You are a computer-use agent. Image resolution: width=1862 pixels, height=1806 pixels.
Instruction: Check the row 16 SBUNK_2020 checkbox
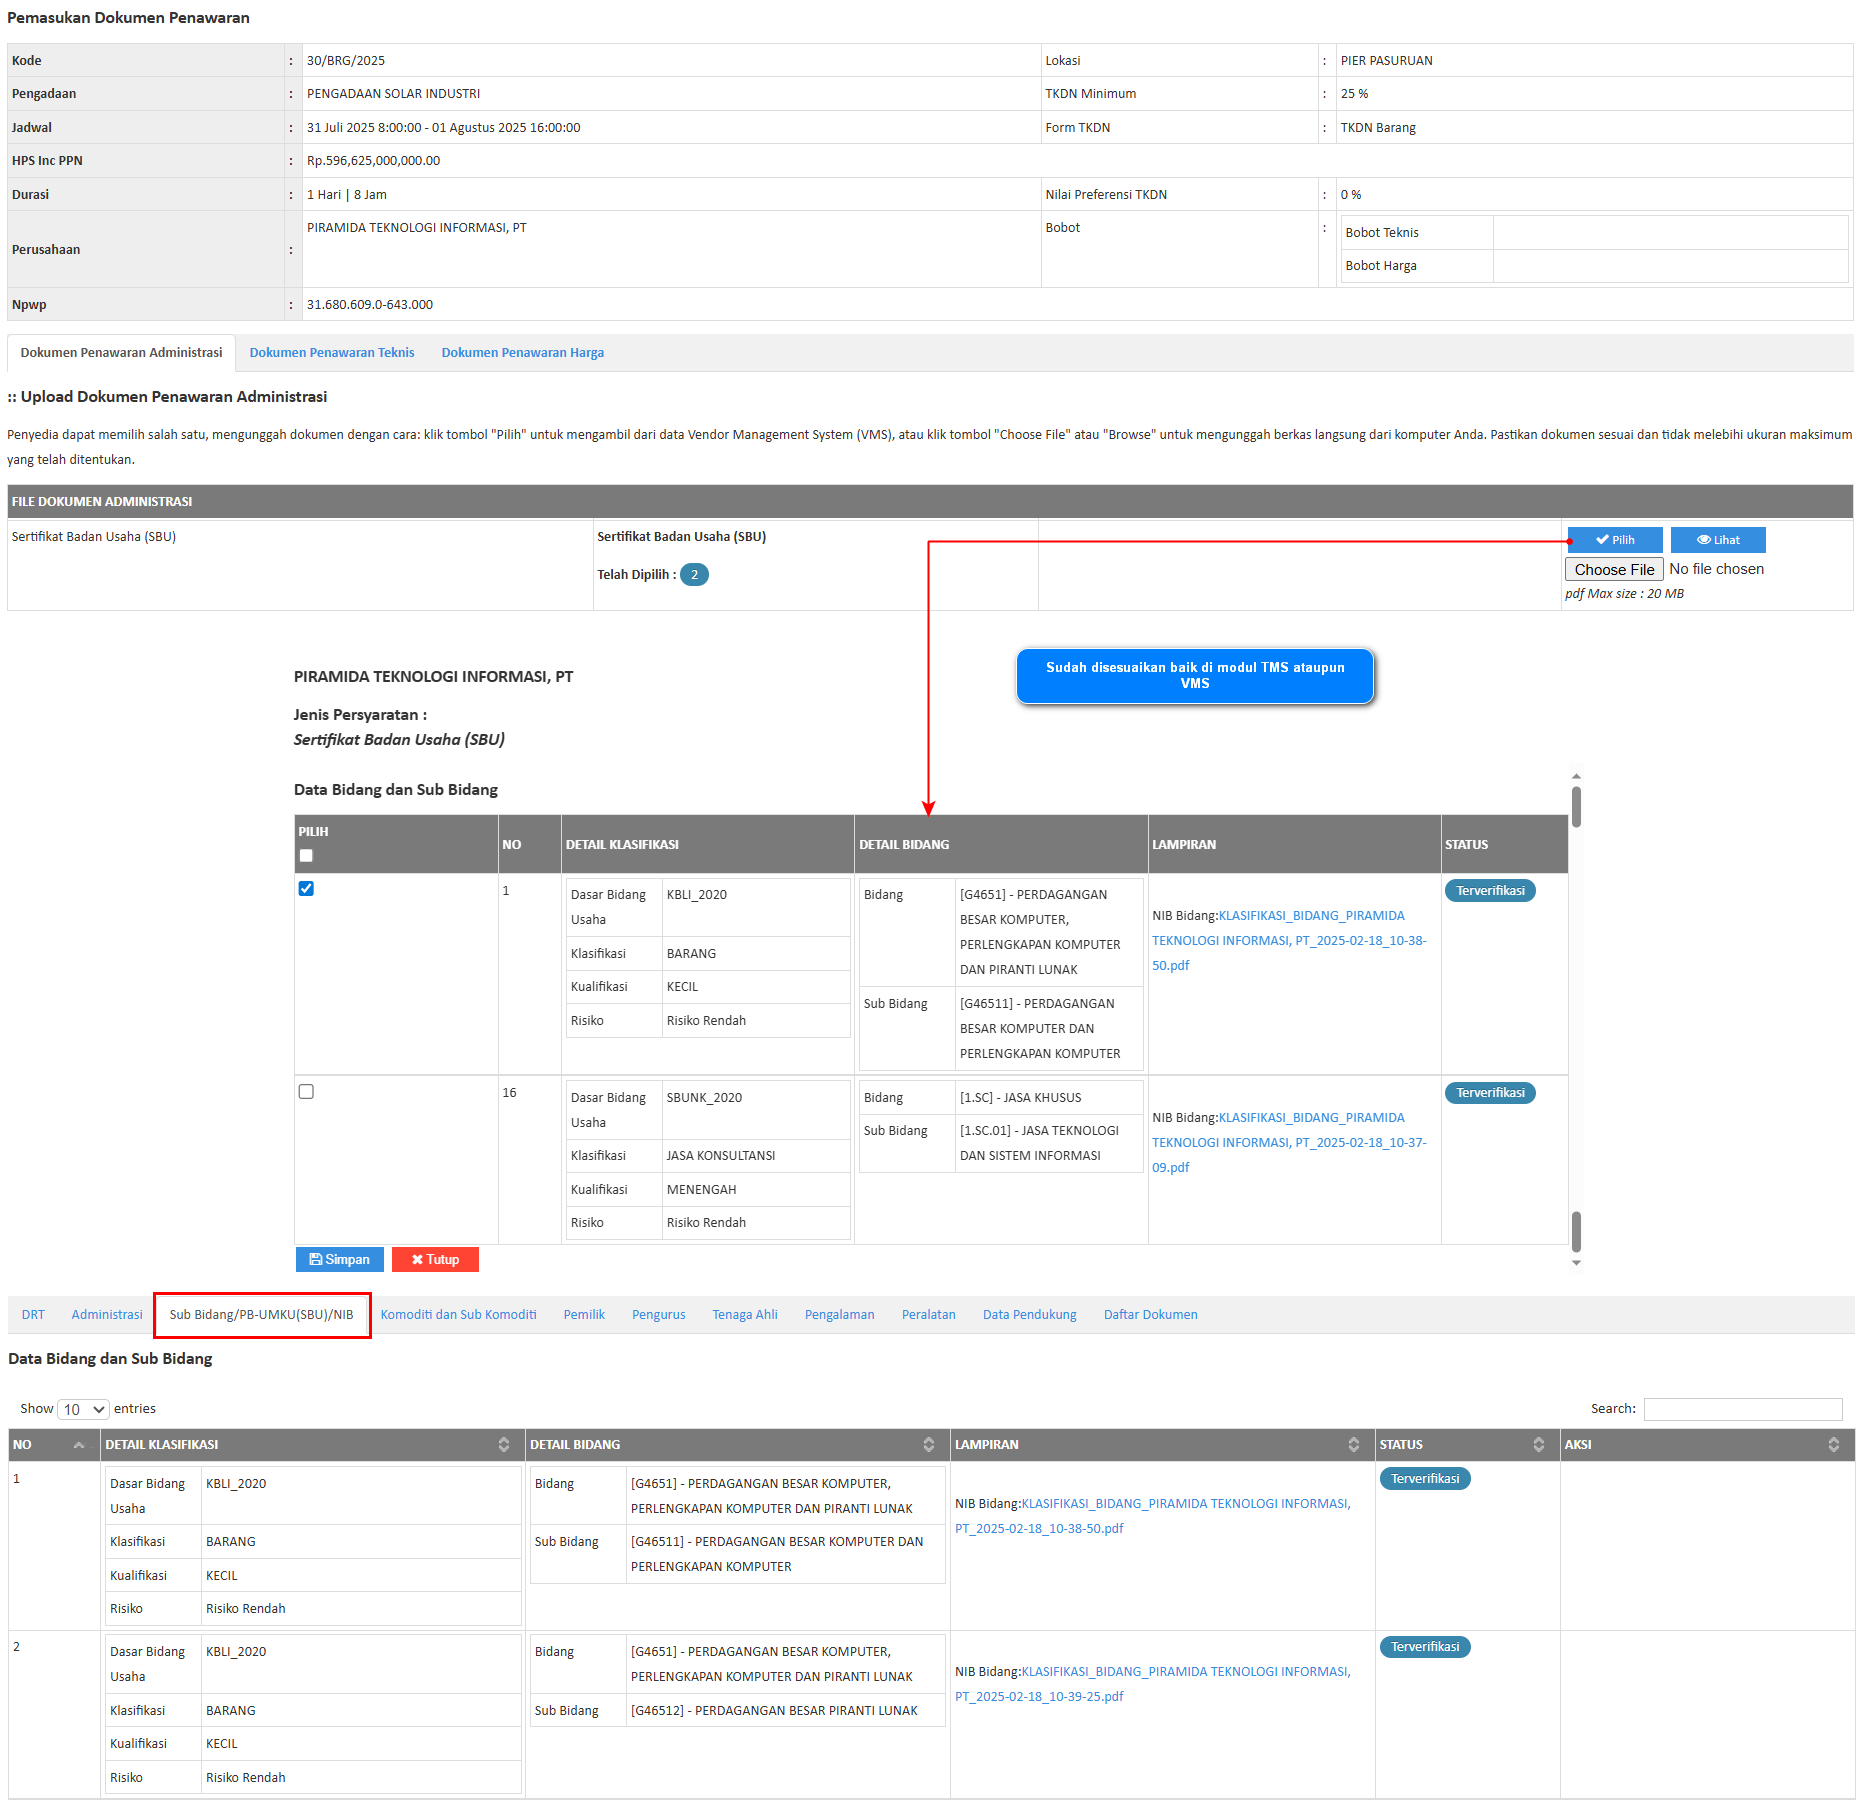(306, 1092)
